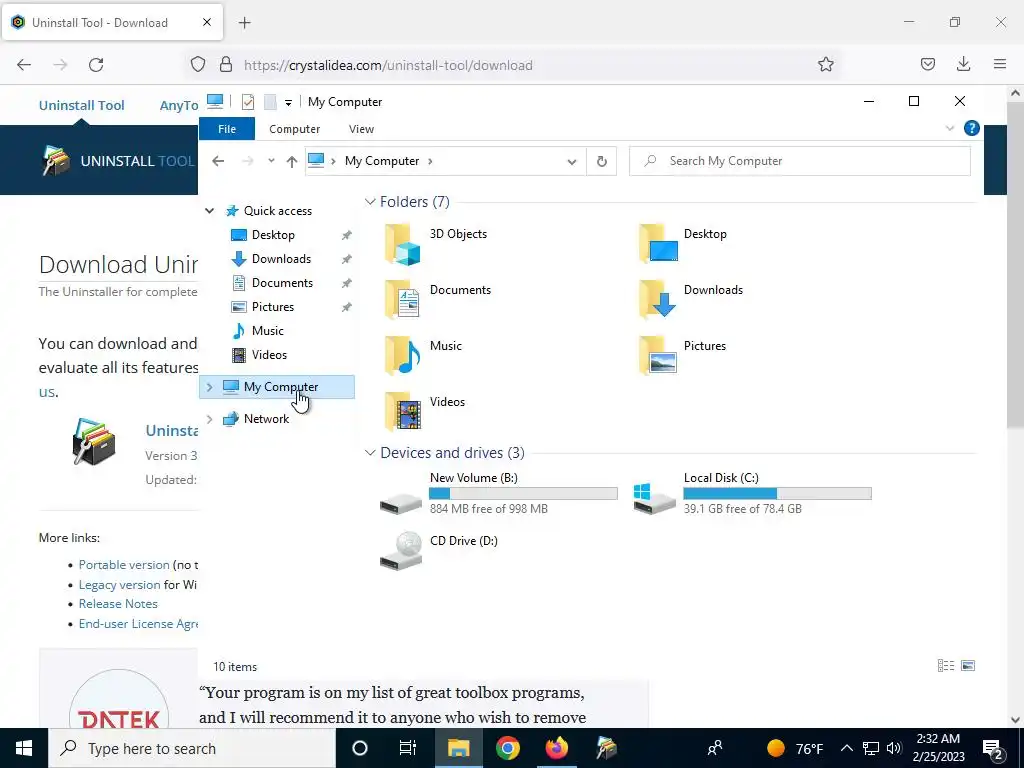Open Task View on taskbar
Image resolution: width=1024 pixels, height=768 pixels.
tap(408, 748)
